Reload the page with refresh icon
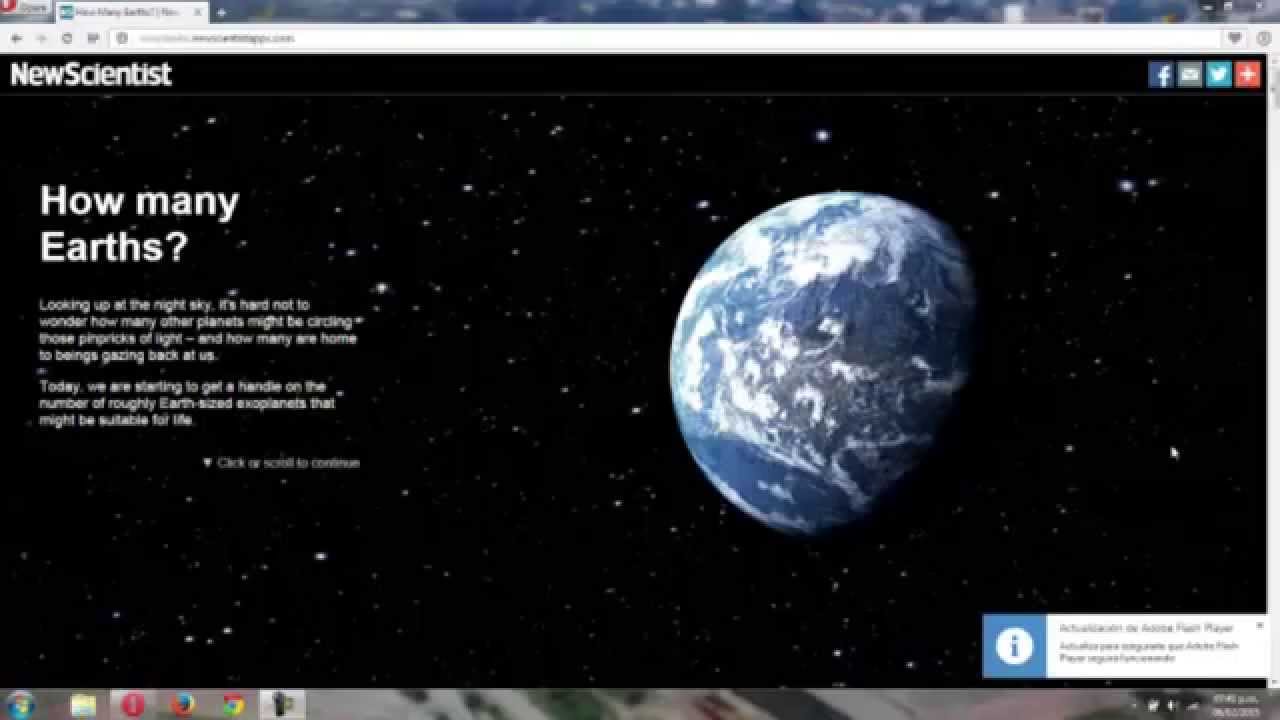The image size is (1280, 720). 67,38
